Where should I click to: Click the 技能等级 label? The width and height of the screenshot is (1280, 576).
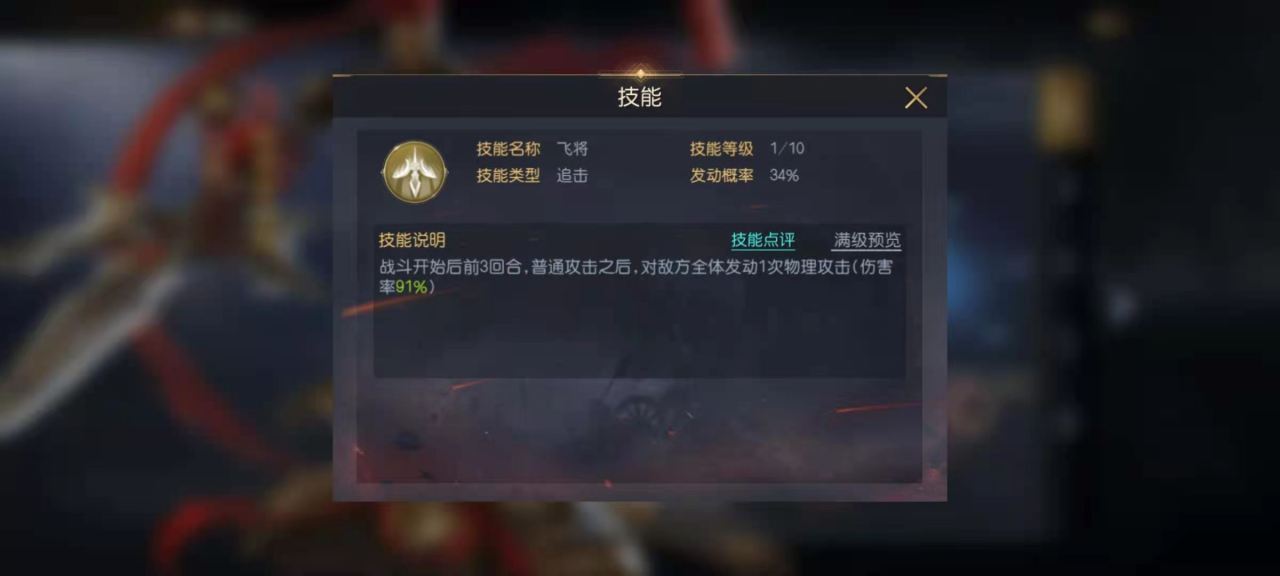pyautogui.click(x=722, y=149)
